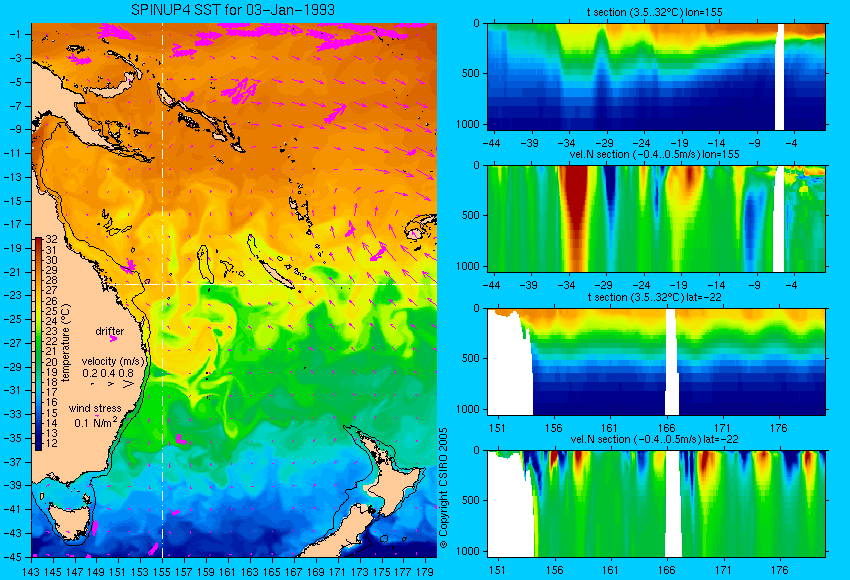This screenshot has width=850, height=580.
Task: Click the -33 latitude tick on SST map
Action: (14, 414)
